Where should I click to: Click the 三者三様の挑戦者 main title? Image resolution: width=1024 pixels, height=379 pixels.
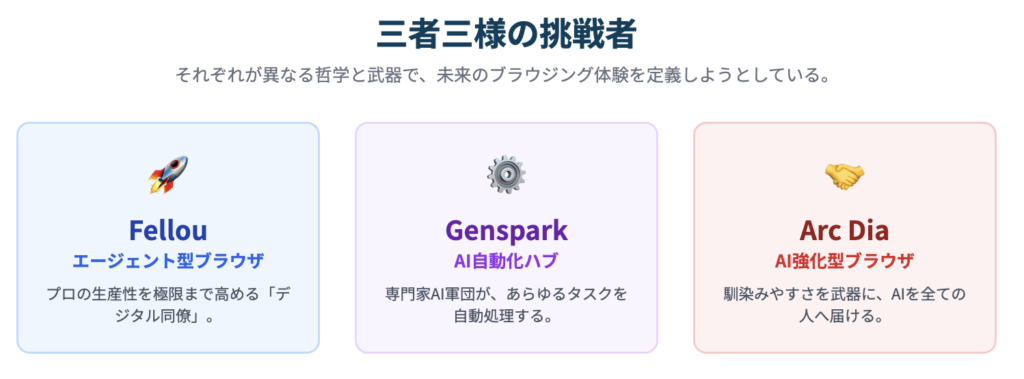tap(505, 34)
